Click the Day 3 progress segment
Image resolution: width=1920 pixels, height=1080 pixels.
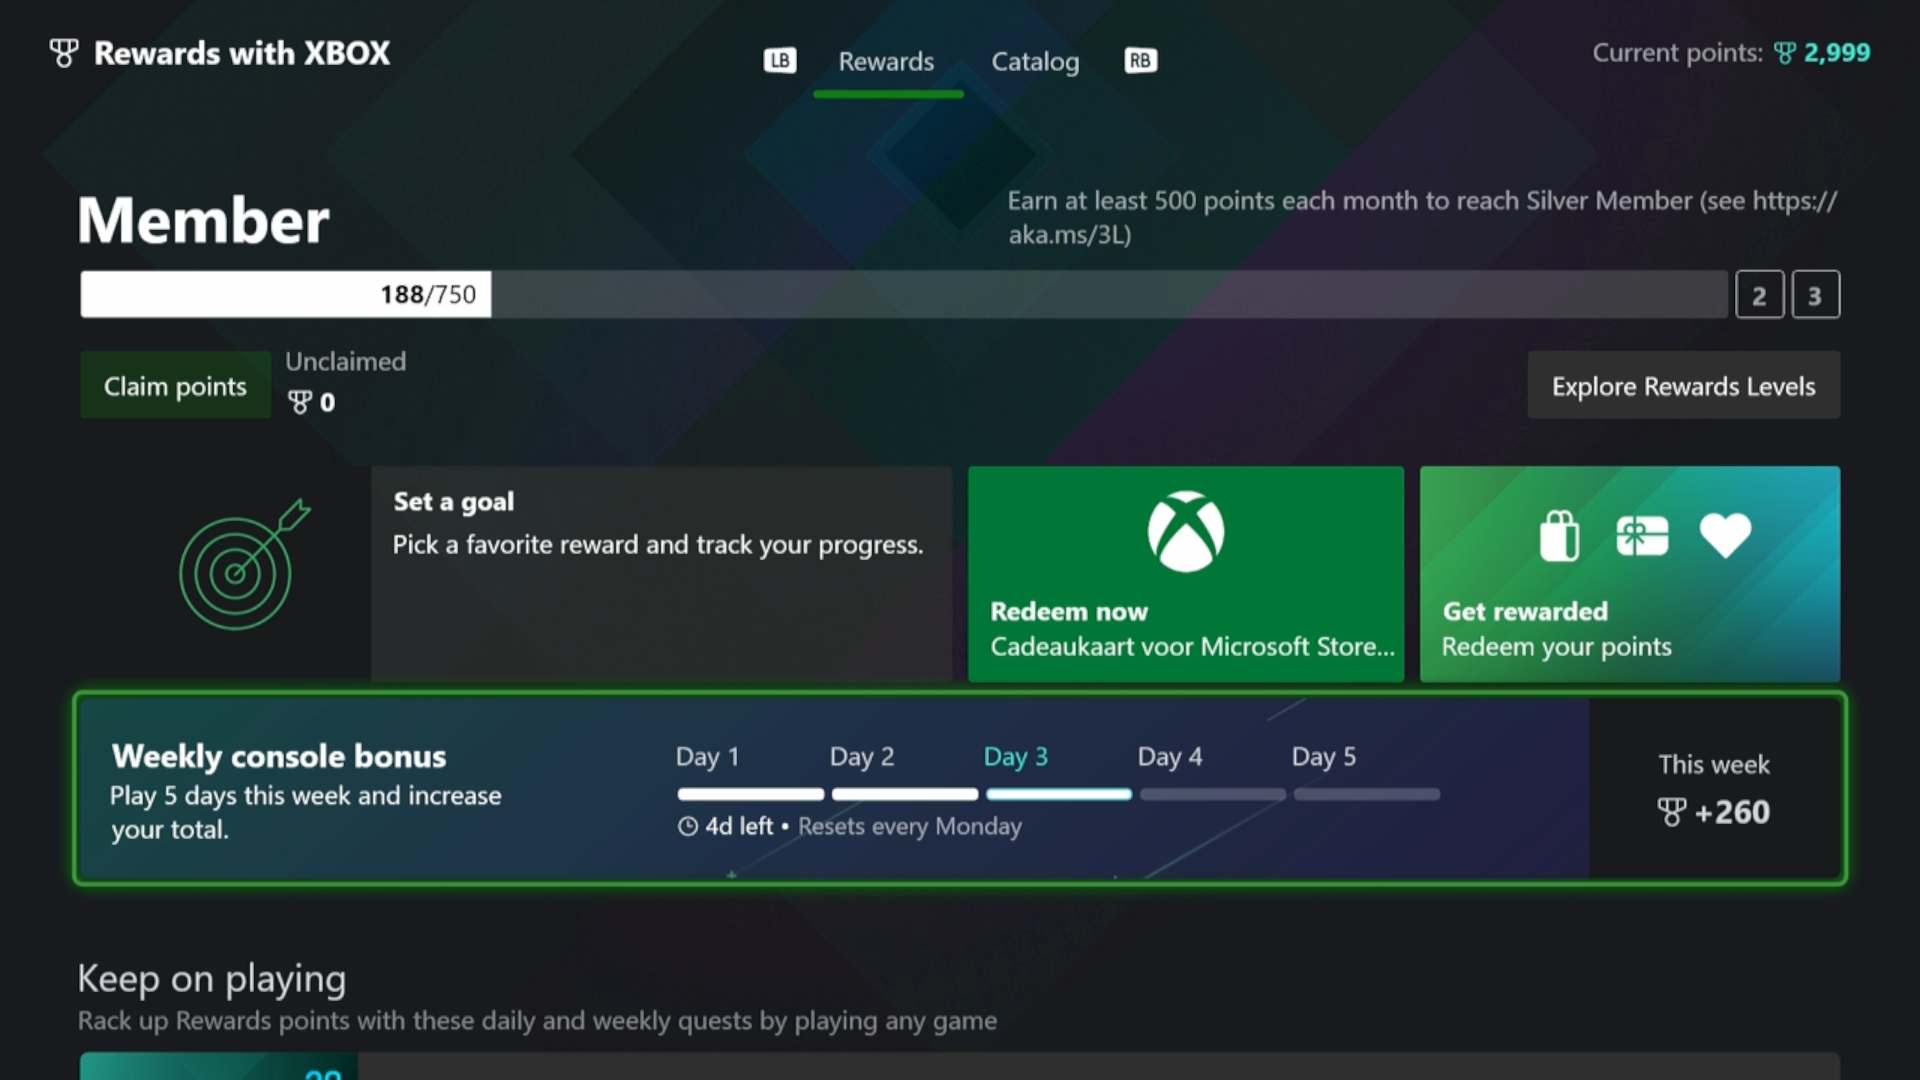click(1059, 794)
